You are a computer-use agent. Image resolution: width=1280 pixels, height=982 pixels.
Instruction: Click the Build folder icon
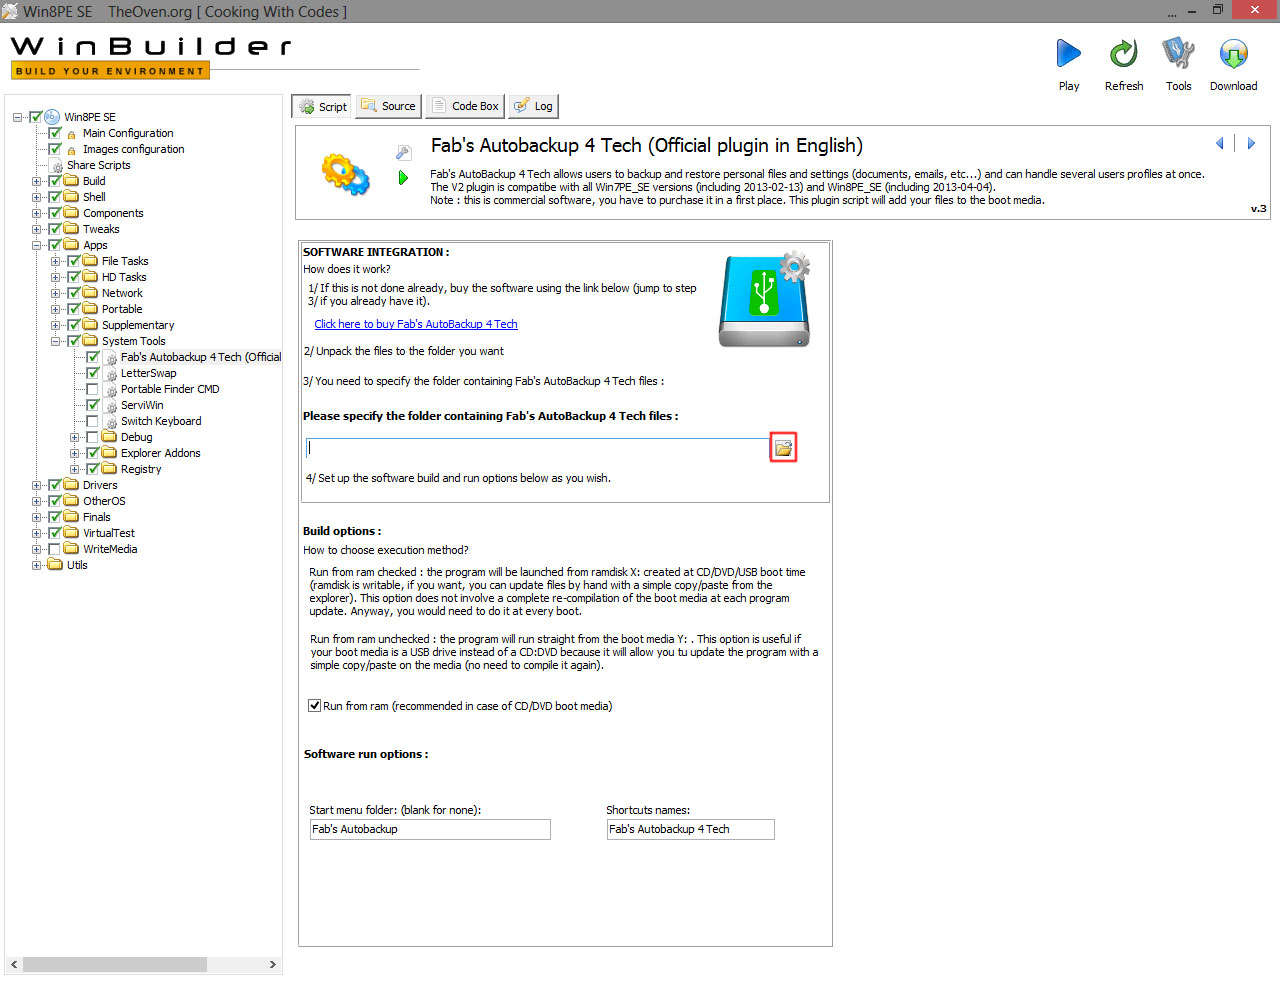[x=72, y=181]
